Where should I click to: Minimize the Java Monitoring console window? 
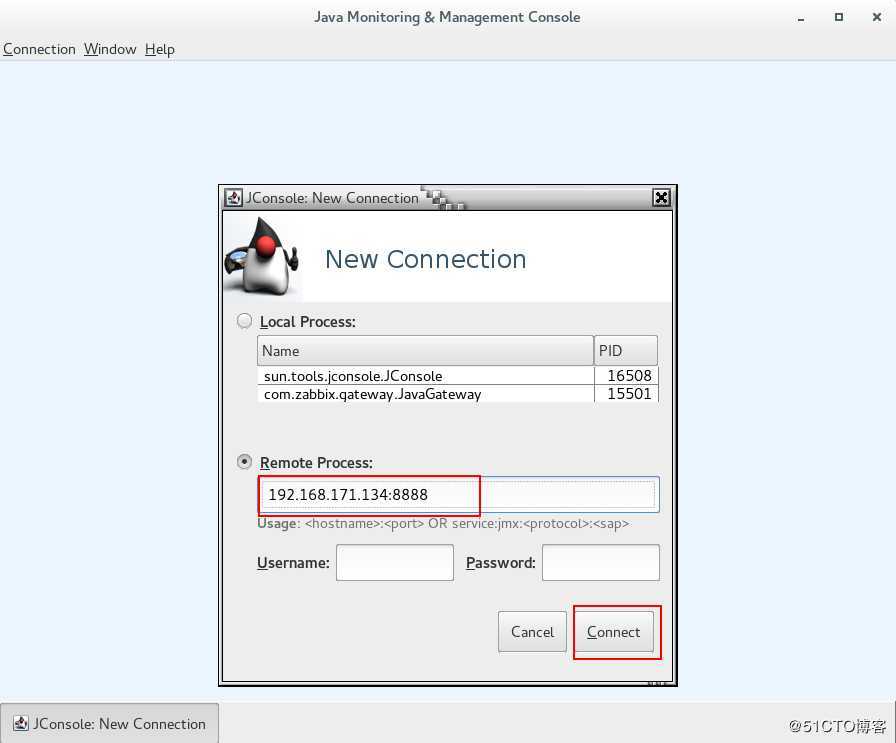point(801,18)
